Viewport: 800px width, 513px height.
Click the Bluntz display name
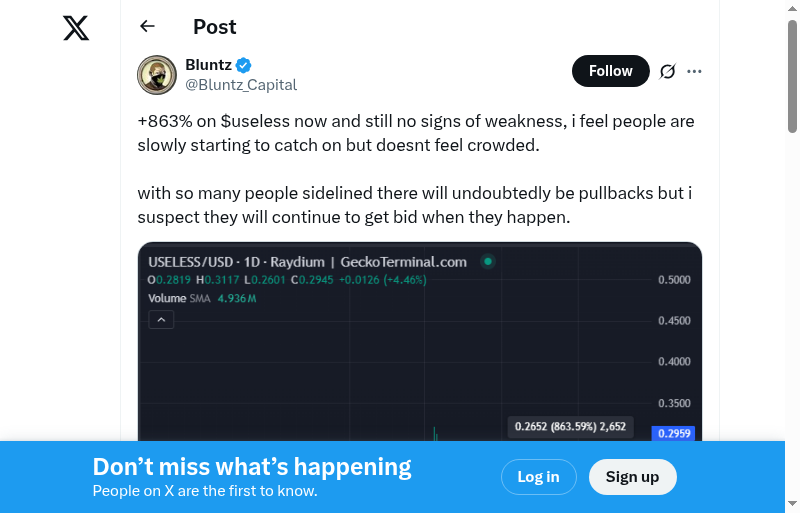click(x=208, y=65)
